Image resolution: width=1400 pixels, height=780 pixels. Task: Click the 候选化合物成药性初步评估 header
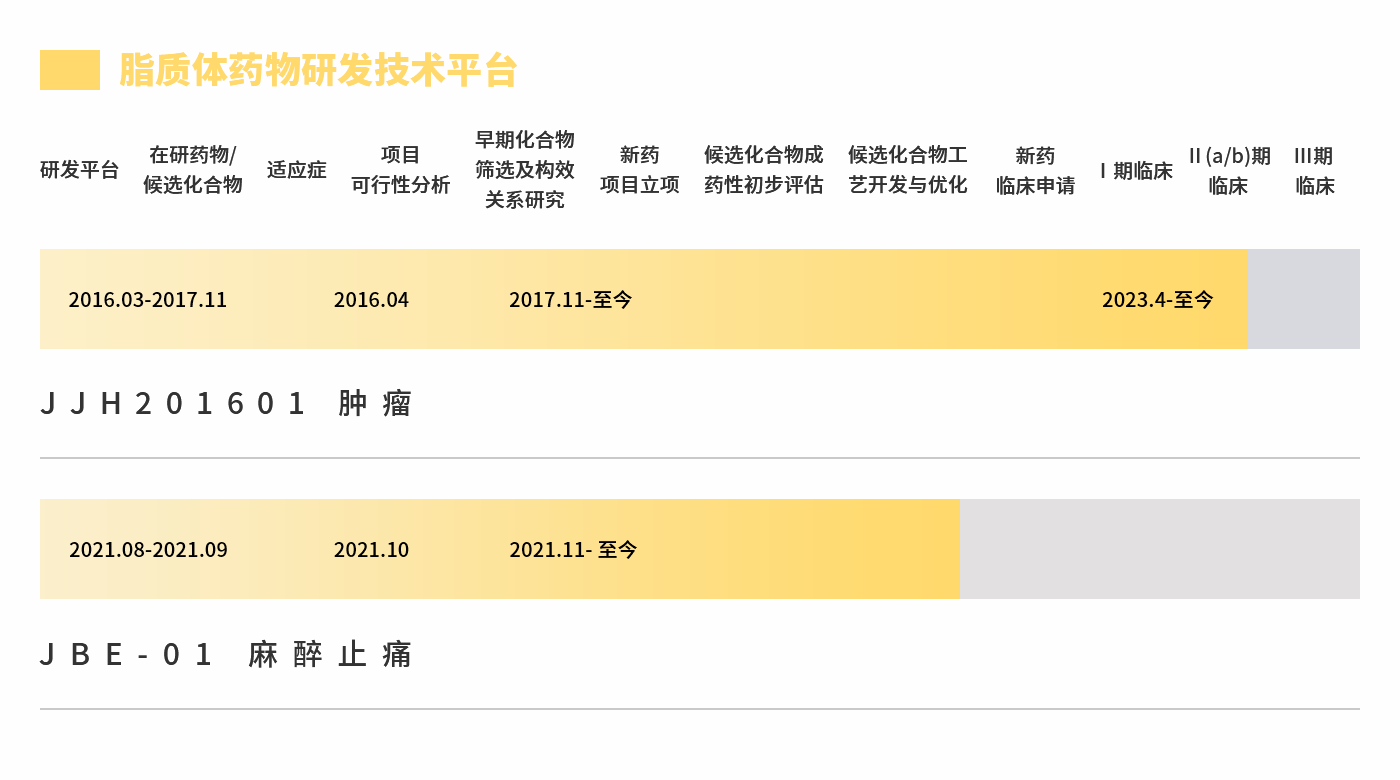(x=764, y=170)
